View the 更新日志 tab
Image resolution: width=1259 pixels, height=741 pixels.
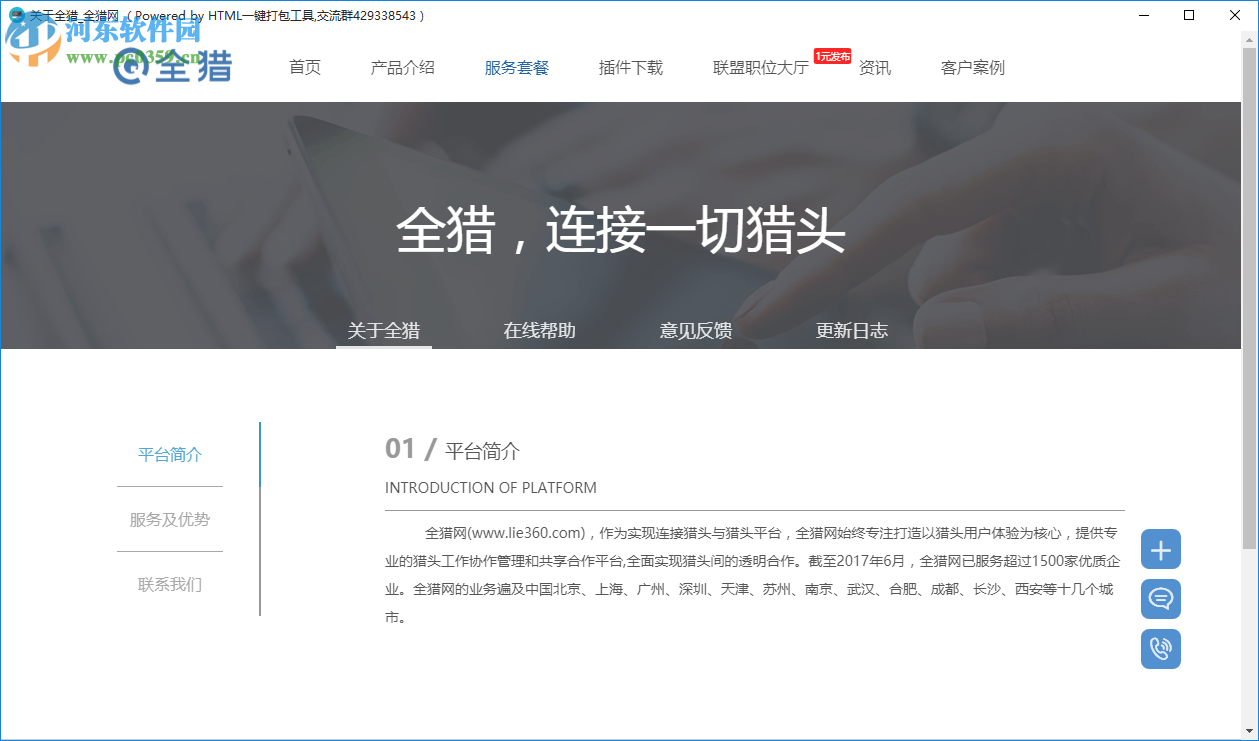pos(851,330)
